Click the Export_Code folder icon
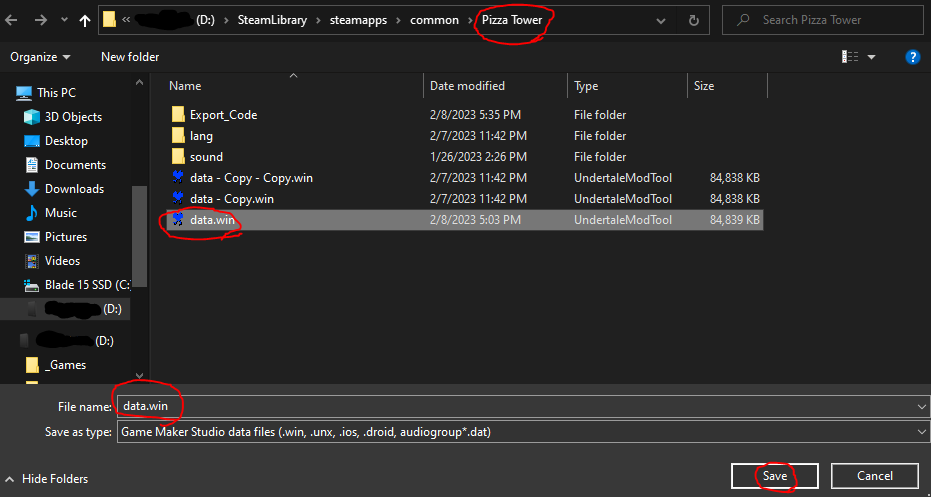The height and width of the screenshot is (497, 931). [178, 115]
